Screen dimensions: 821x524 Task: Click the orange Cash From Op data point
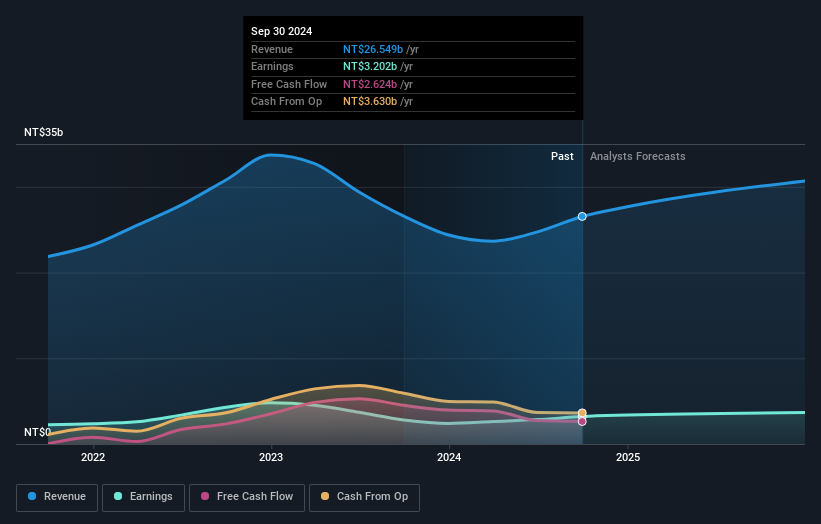pyautogui.click(x=582, y=413)
